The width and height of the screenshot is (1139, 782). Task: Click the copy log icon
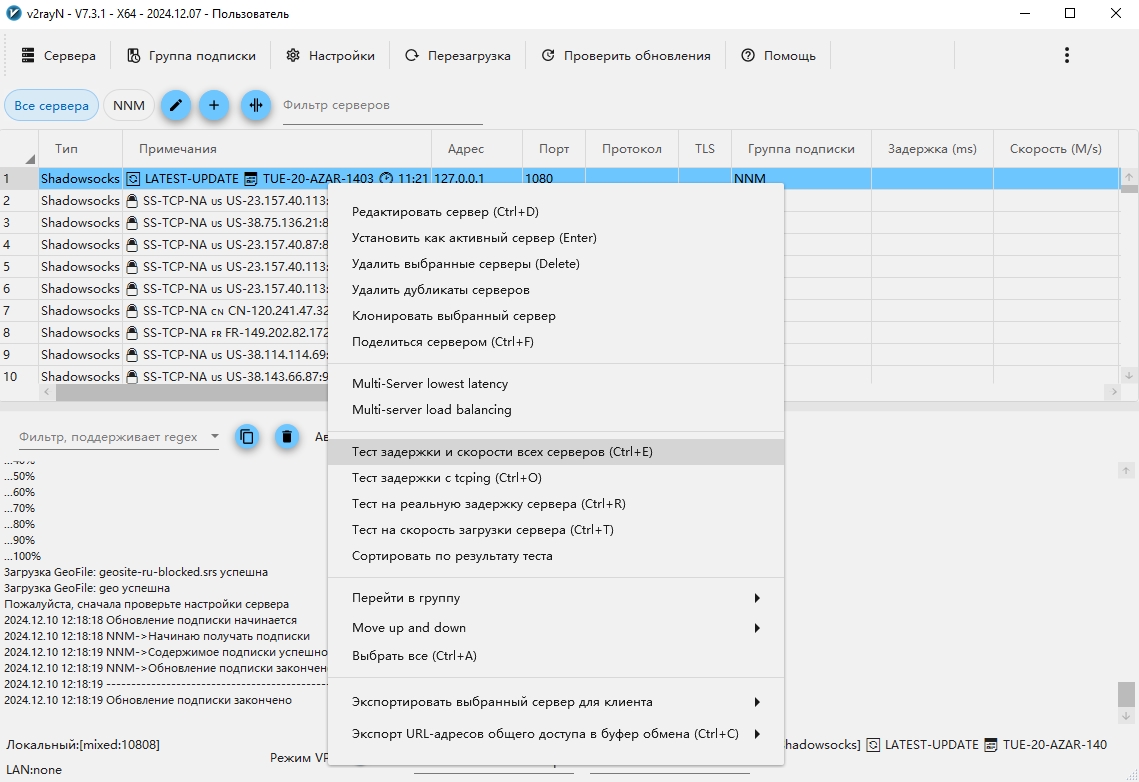247,436
